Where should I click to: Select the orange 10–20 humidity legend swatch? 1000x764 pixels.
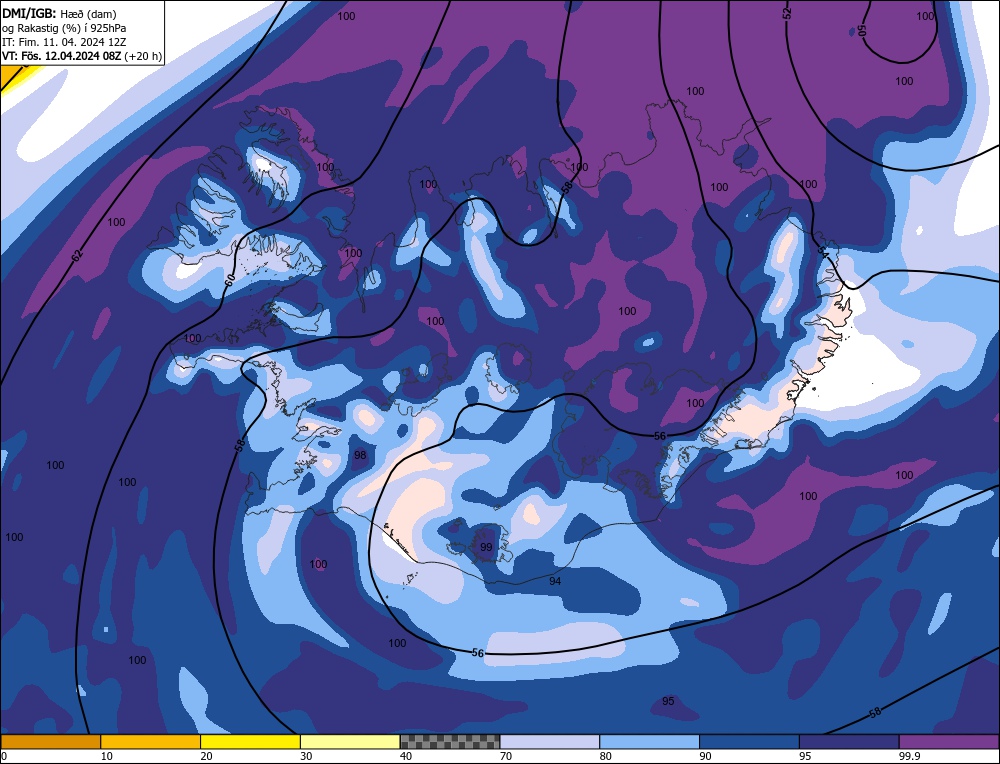(x=151, y=741)
